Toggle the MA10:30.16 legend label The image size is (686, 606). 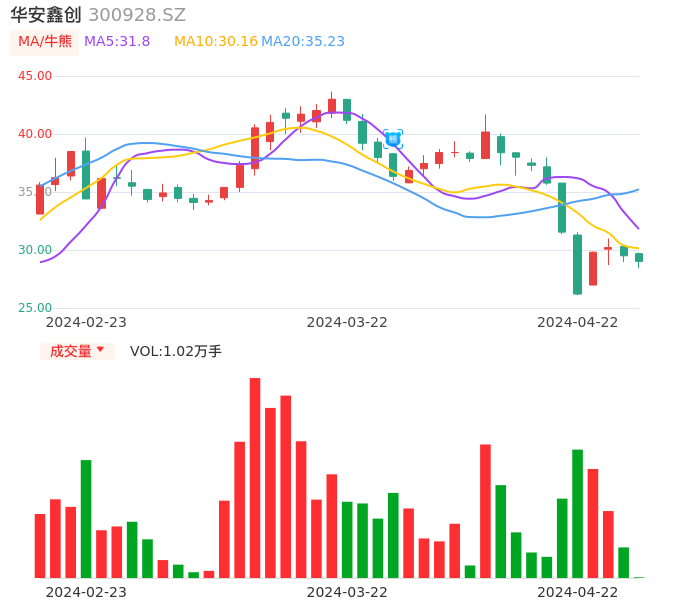coord(216,41)
